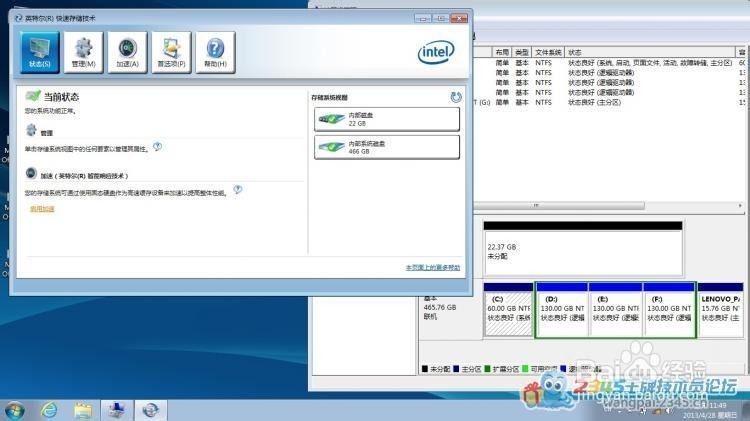Click the dark blue 主分区 legend swatch
The width and height of the screenshot is (750, 421).
click(x=456, y=369)
